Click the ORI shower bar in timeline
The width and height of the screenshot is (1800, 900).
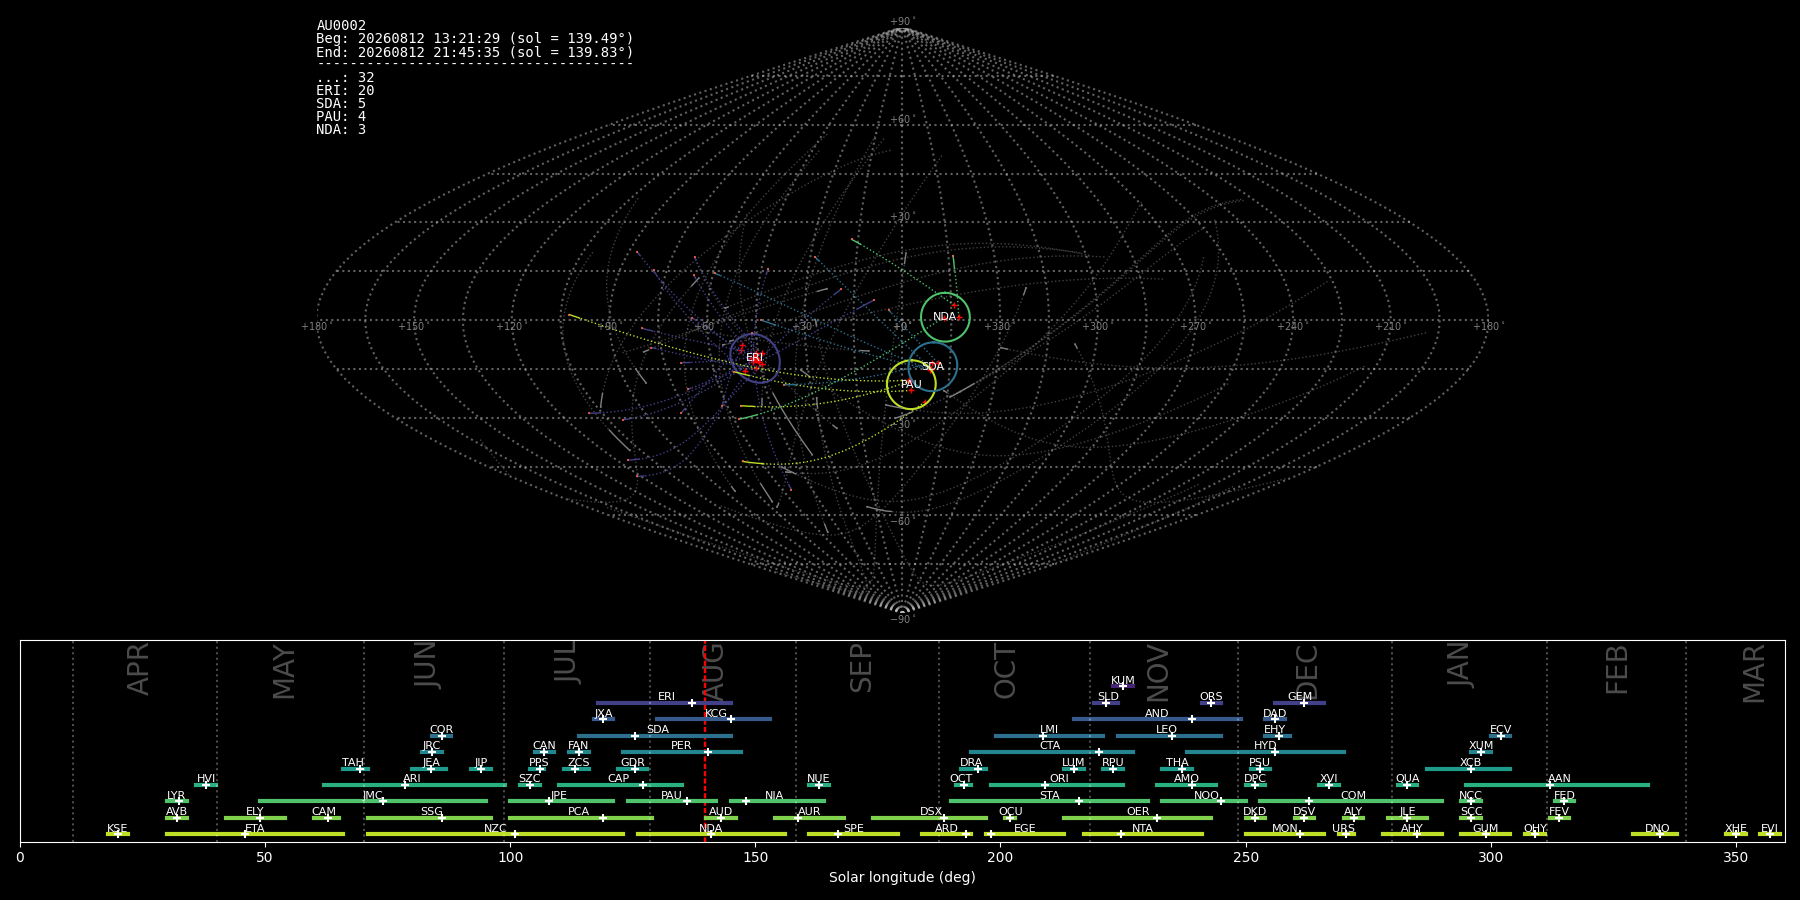point(1057,785)
